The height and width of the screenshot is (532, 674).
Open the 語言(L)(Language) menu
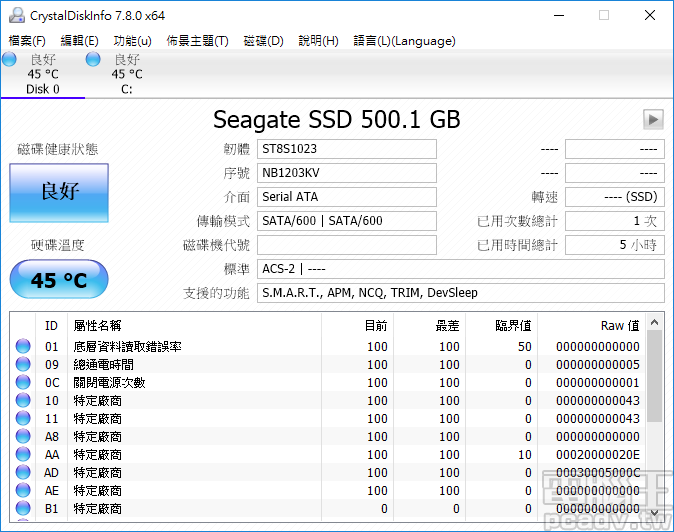coord(404,41)
